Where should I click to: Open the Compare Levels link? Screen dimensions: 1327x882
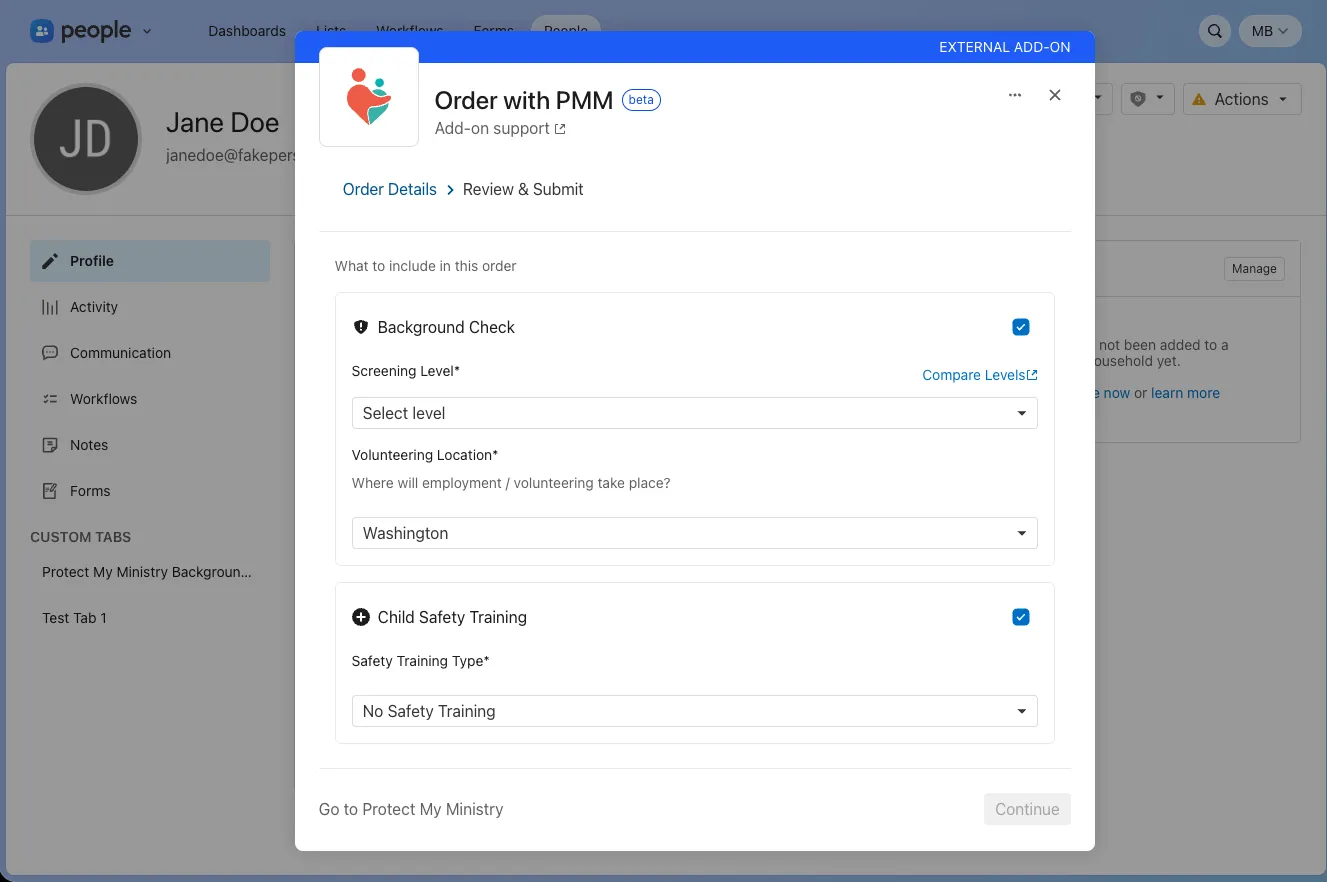978,375
